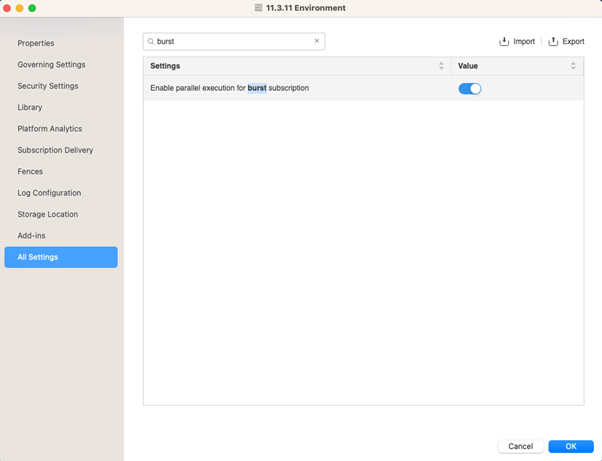
Task: Go to Security Settings
Action: 48,86
